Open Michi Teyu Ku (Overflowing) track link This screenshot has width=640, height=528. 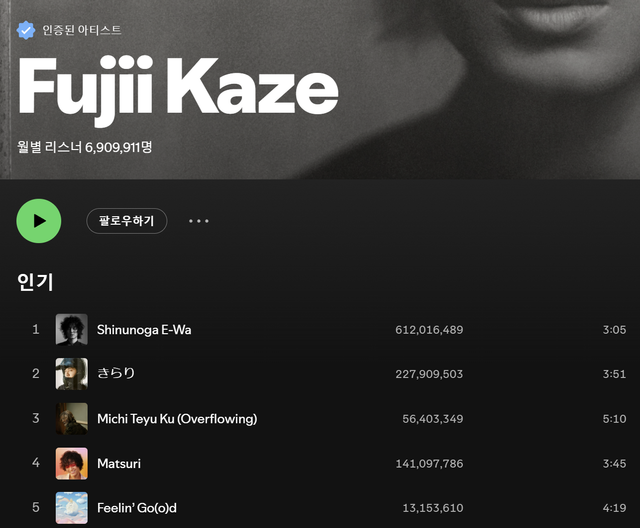tap(177, 419)
